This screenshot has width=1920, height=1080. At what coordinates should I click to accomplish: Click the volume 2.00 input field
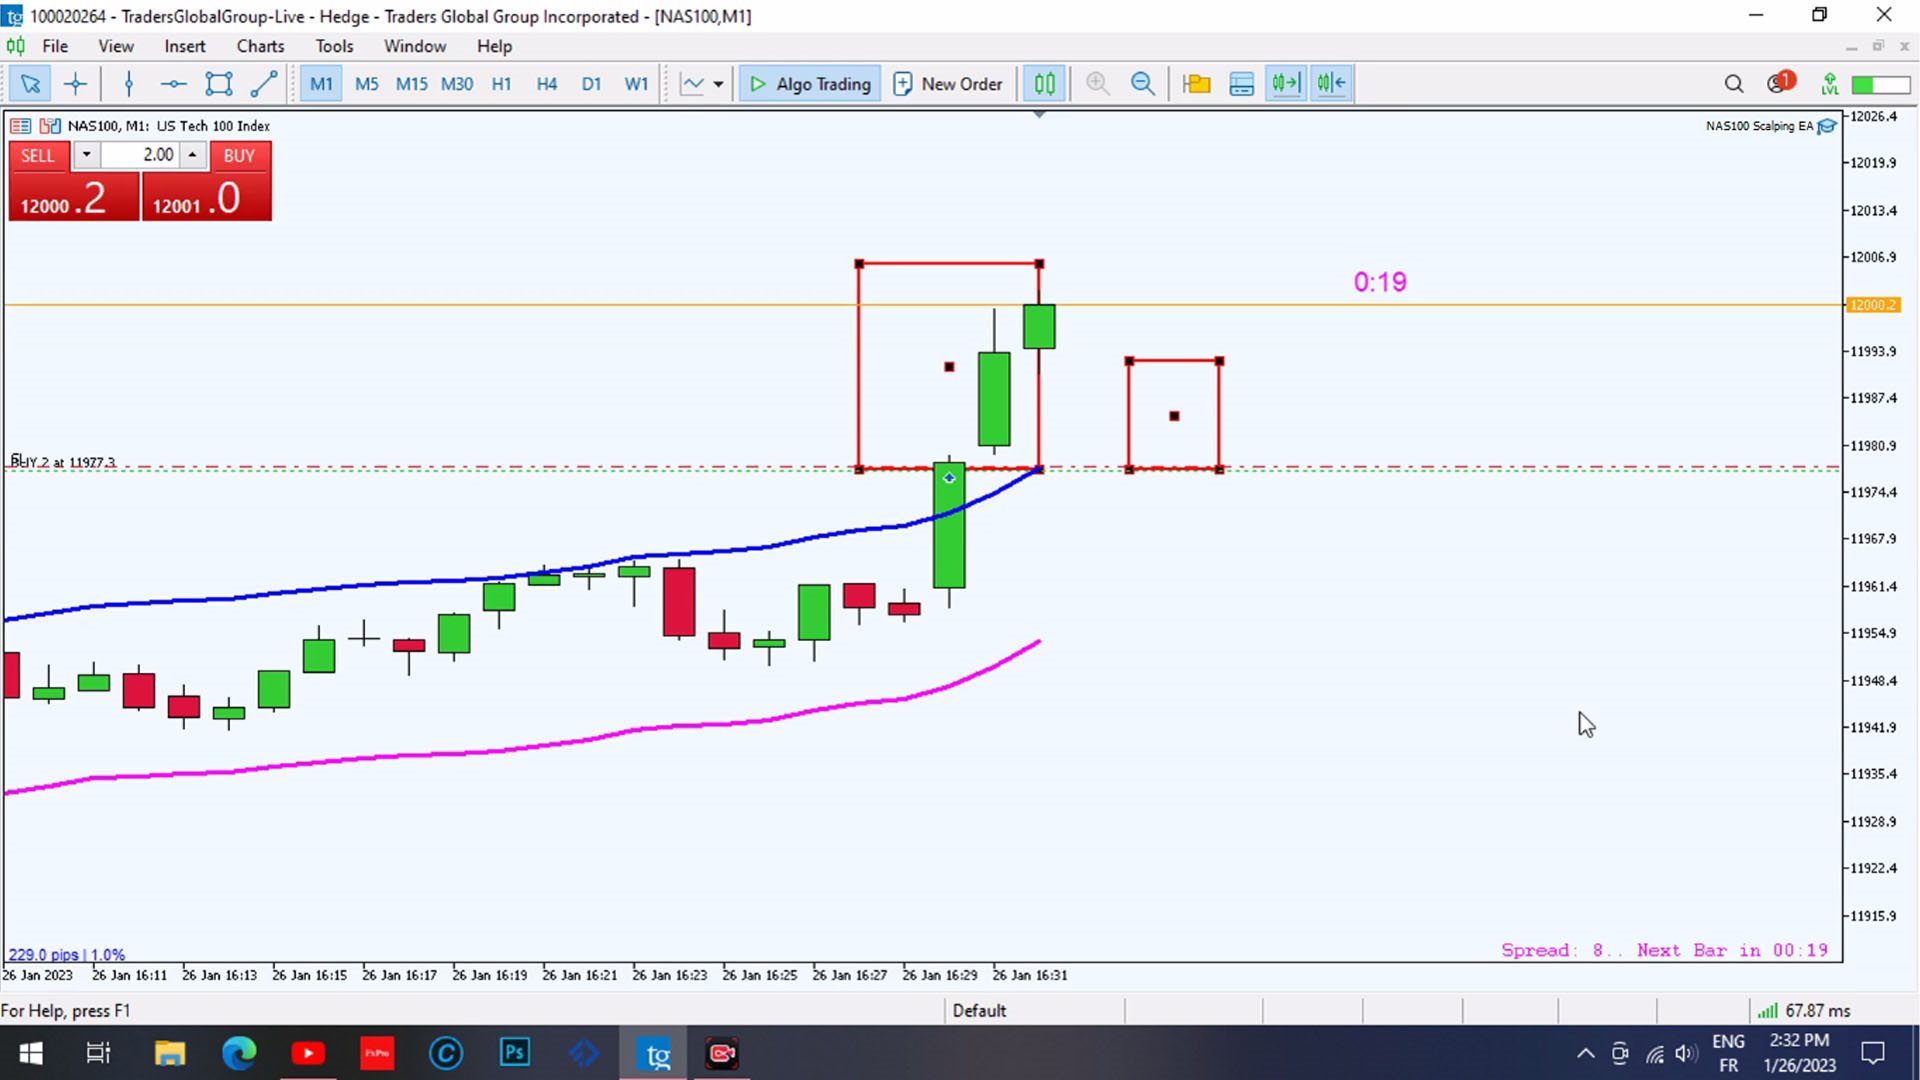(x=139, y=155)
